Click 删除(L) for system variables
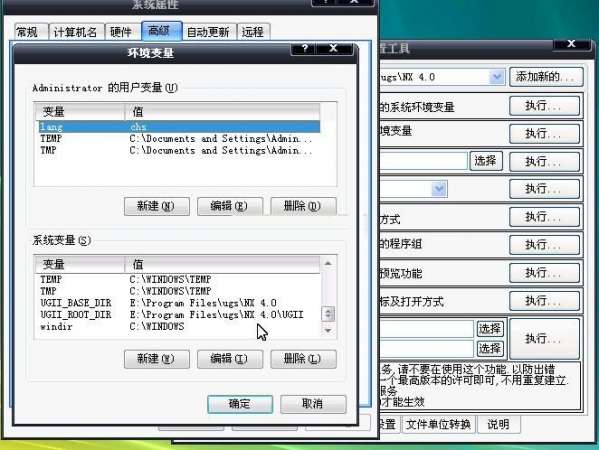Screen dimensions: 599x450 point(303,359)
